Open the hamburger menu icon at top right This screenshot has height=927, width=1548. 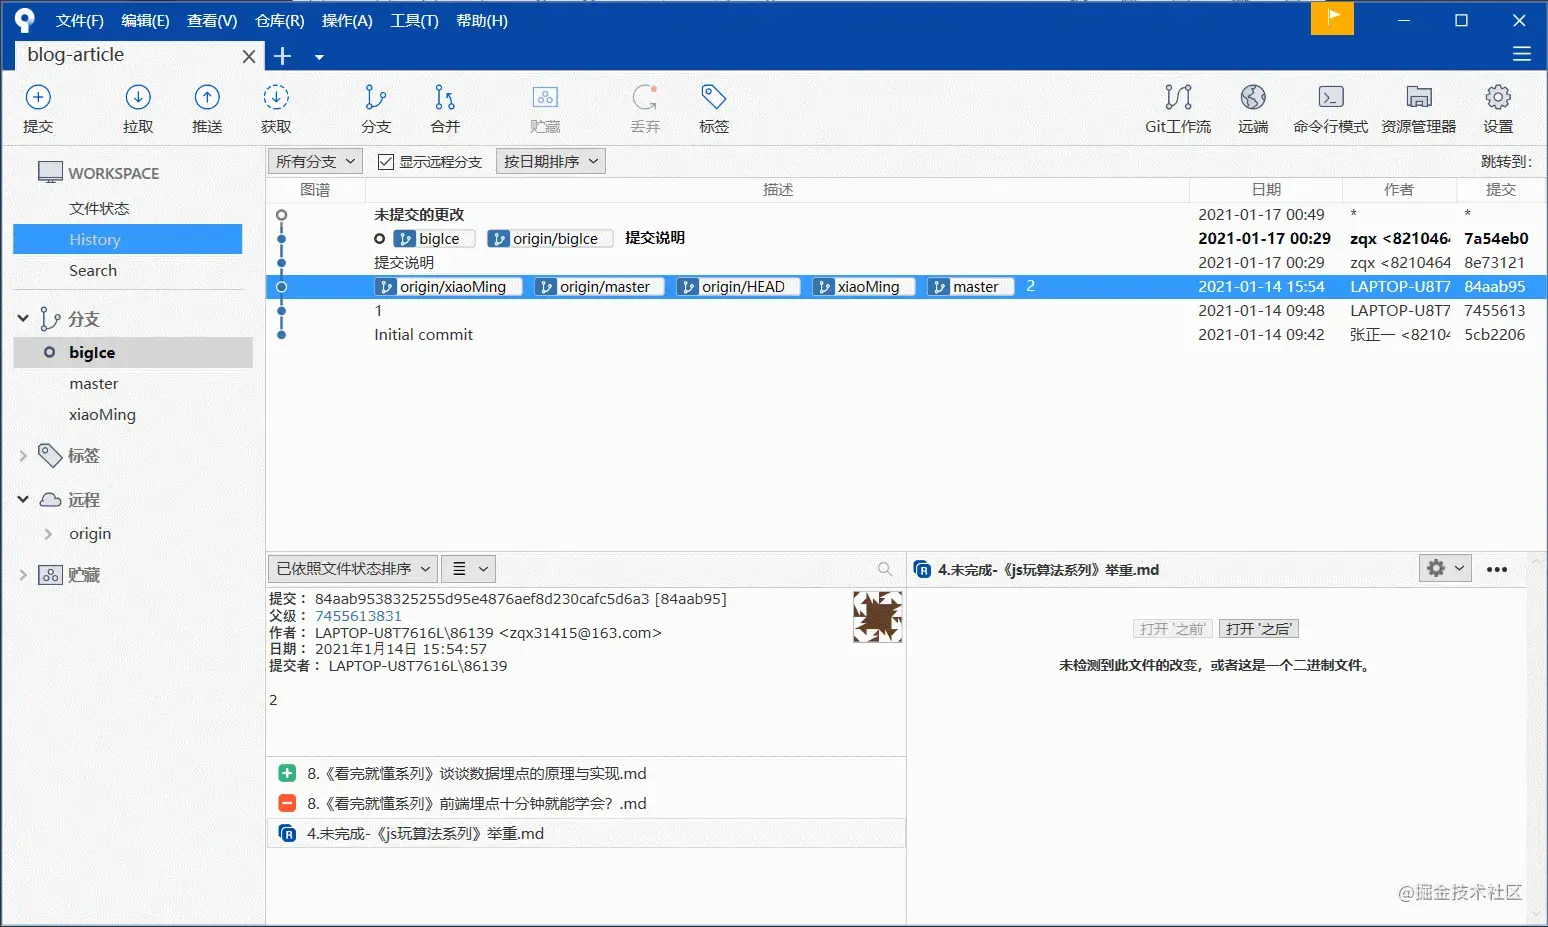(1522, 54)
